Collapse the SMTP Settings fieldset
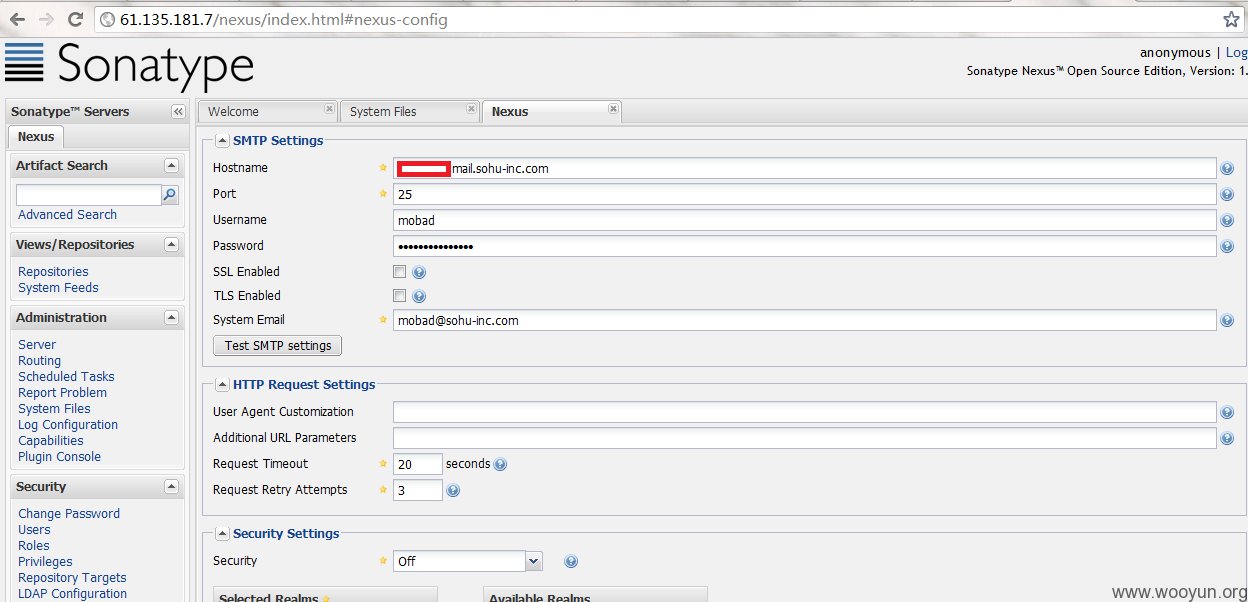This screenshot has width=1248, height=602. pyautogui.click(x=222, y=141)
